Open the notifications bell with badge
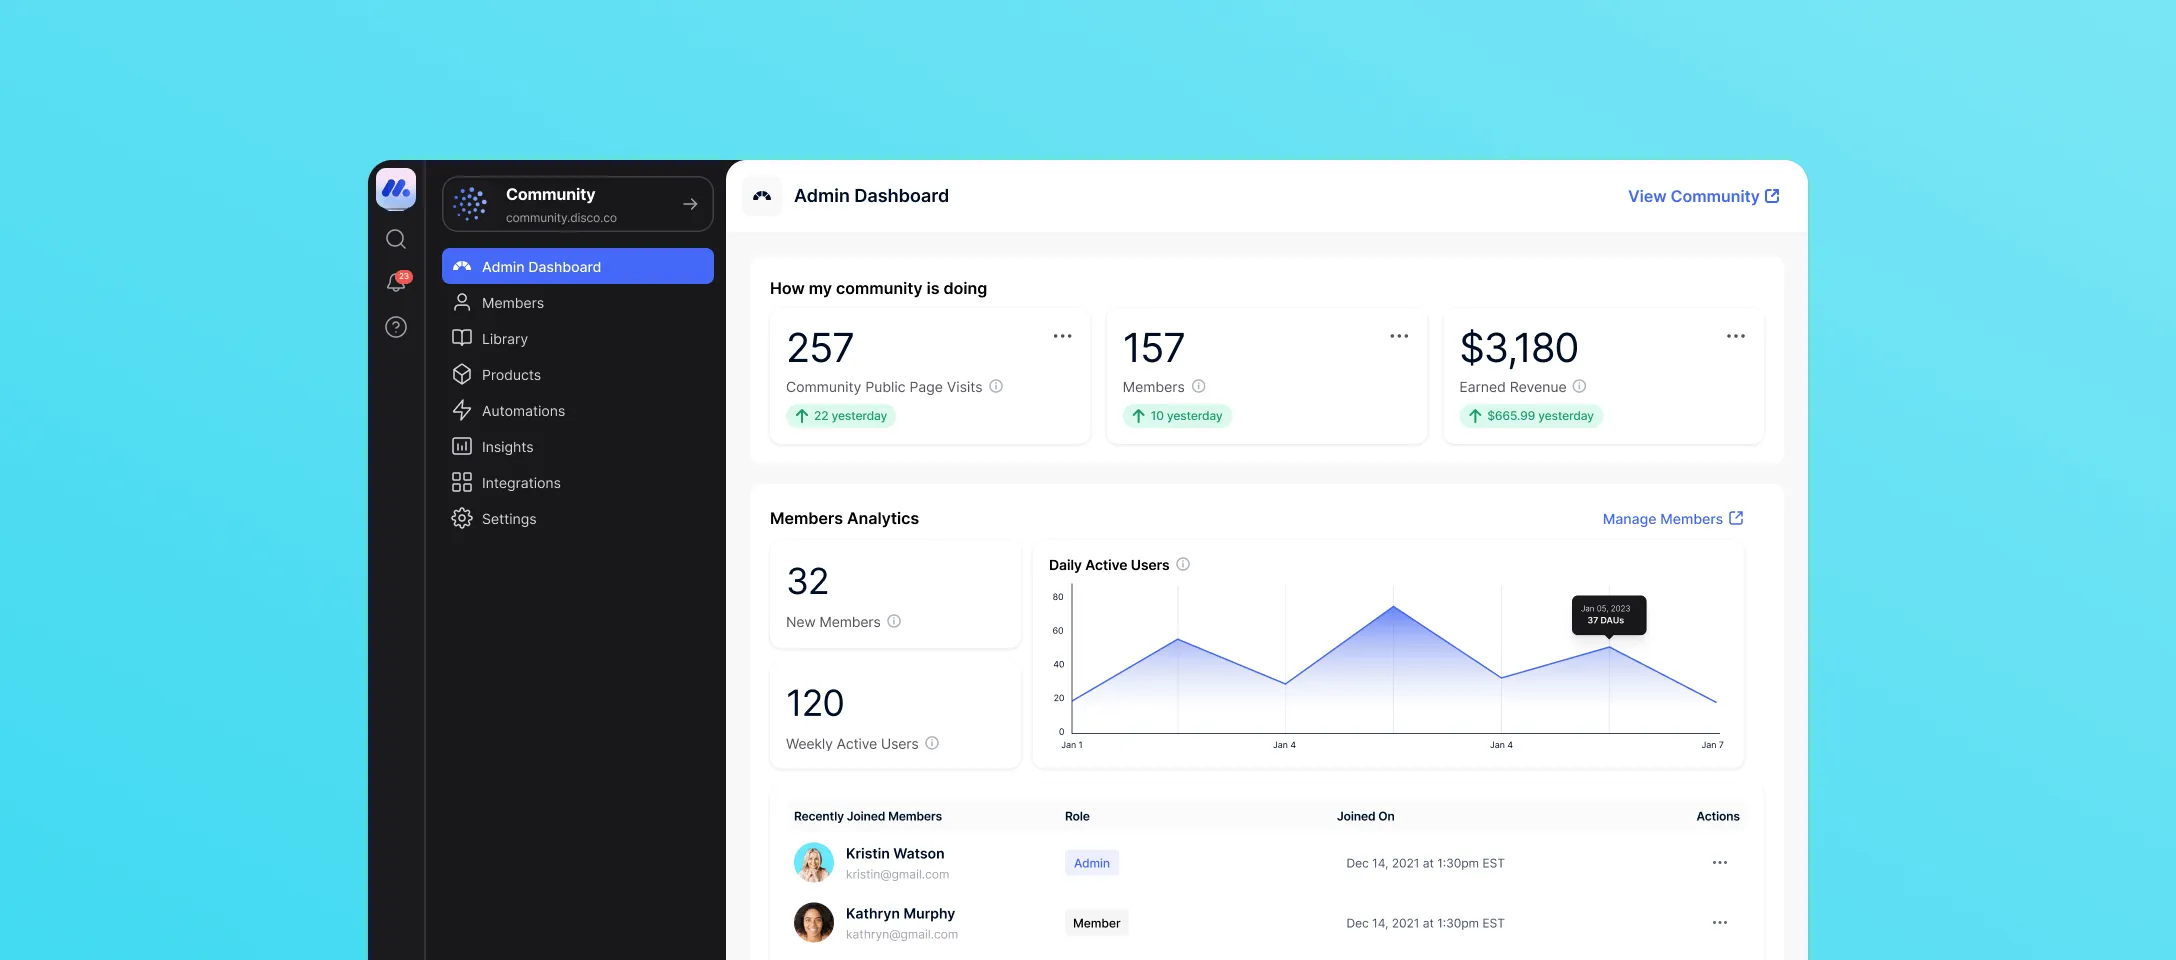The height and width of the screenshot is (960, 2176). tap(396, 283)
